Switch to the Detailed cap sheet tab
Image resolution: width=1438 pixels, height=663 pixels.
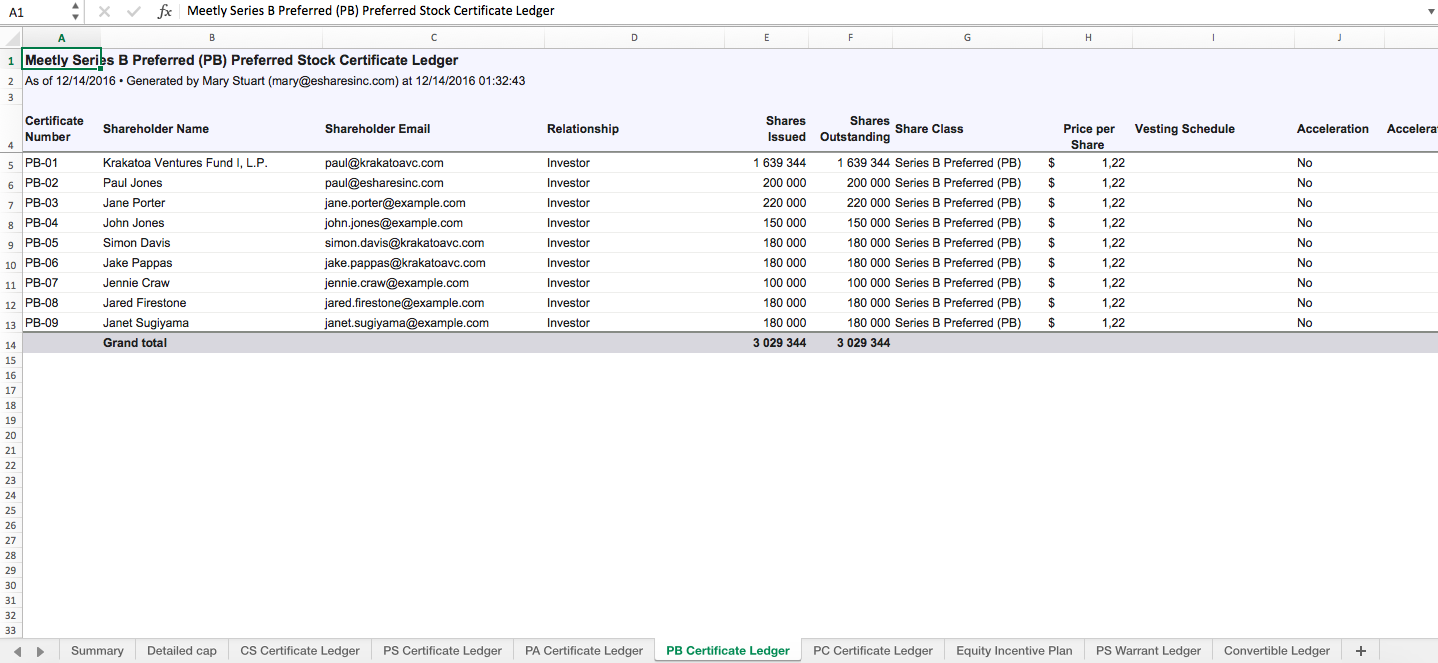[x=182, y=650]
